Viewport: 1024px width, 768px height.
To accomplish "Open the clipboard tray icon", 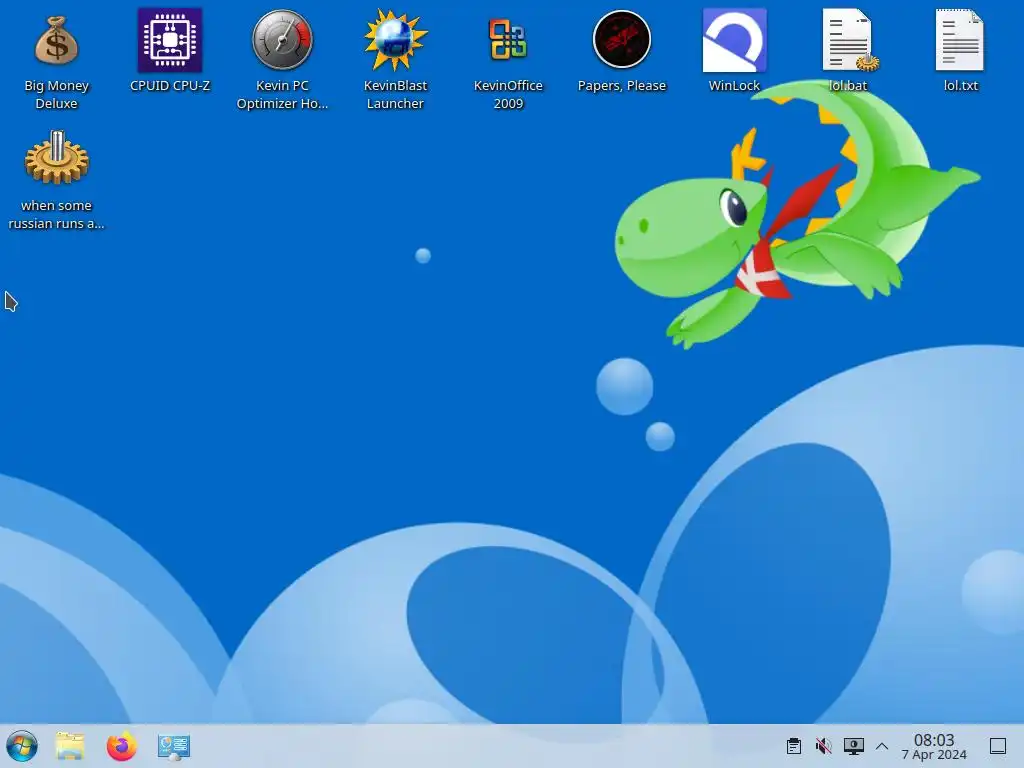I will click(x=793, y=746).
